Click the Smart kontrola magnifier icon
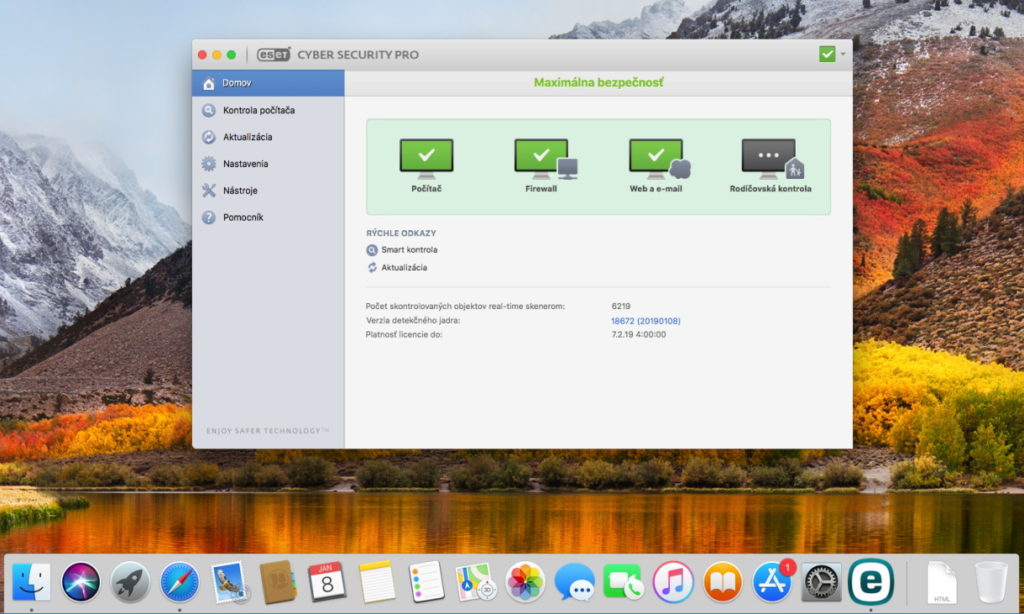Screen dimensions: 1024x614 [373, 250]
